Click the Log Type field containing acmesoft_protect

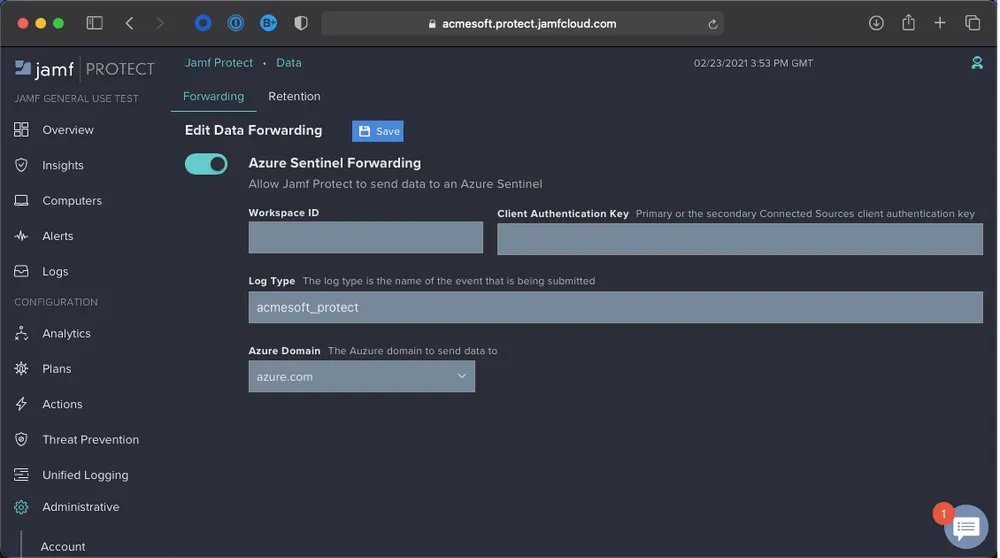pos(615,307)
